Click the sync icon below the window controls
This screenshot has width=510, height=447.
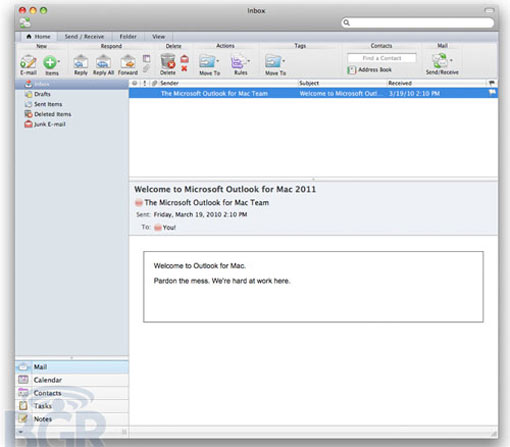25,23
